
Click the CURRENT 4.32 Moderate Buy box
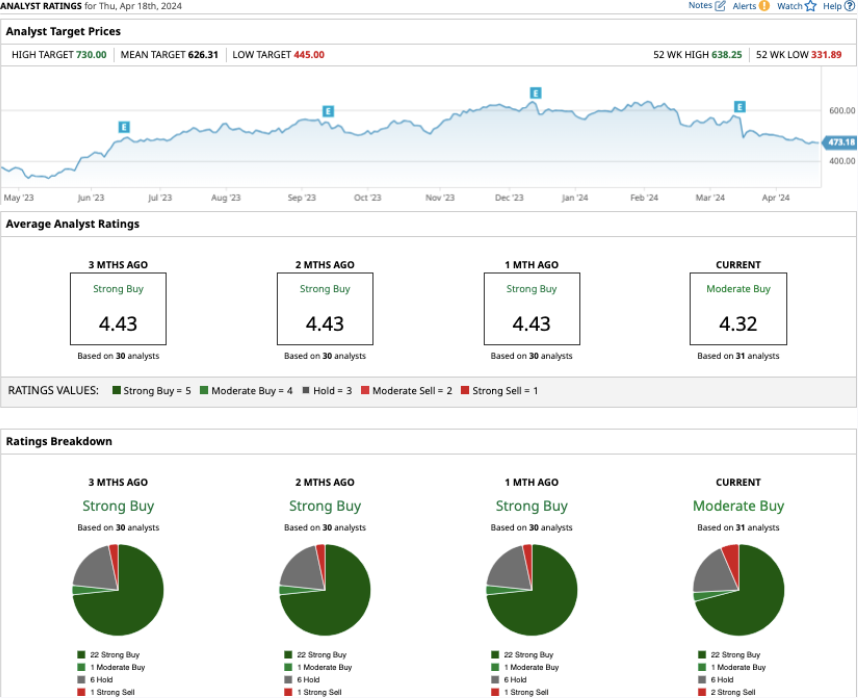[738, 309]
